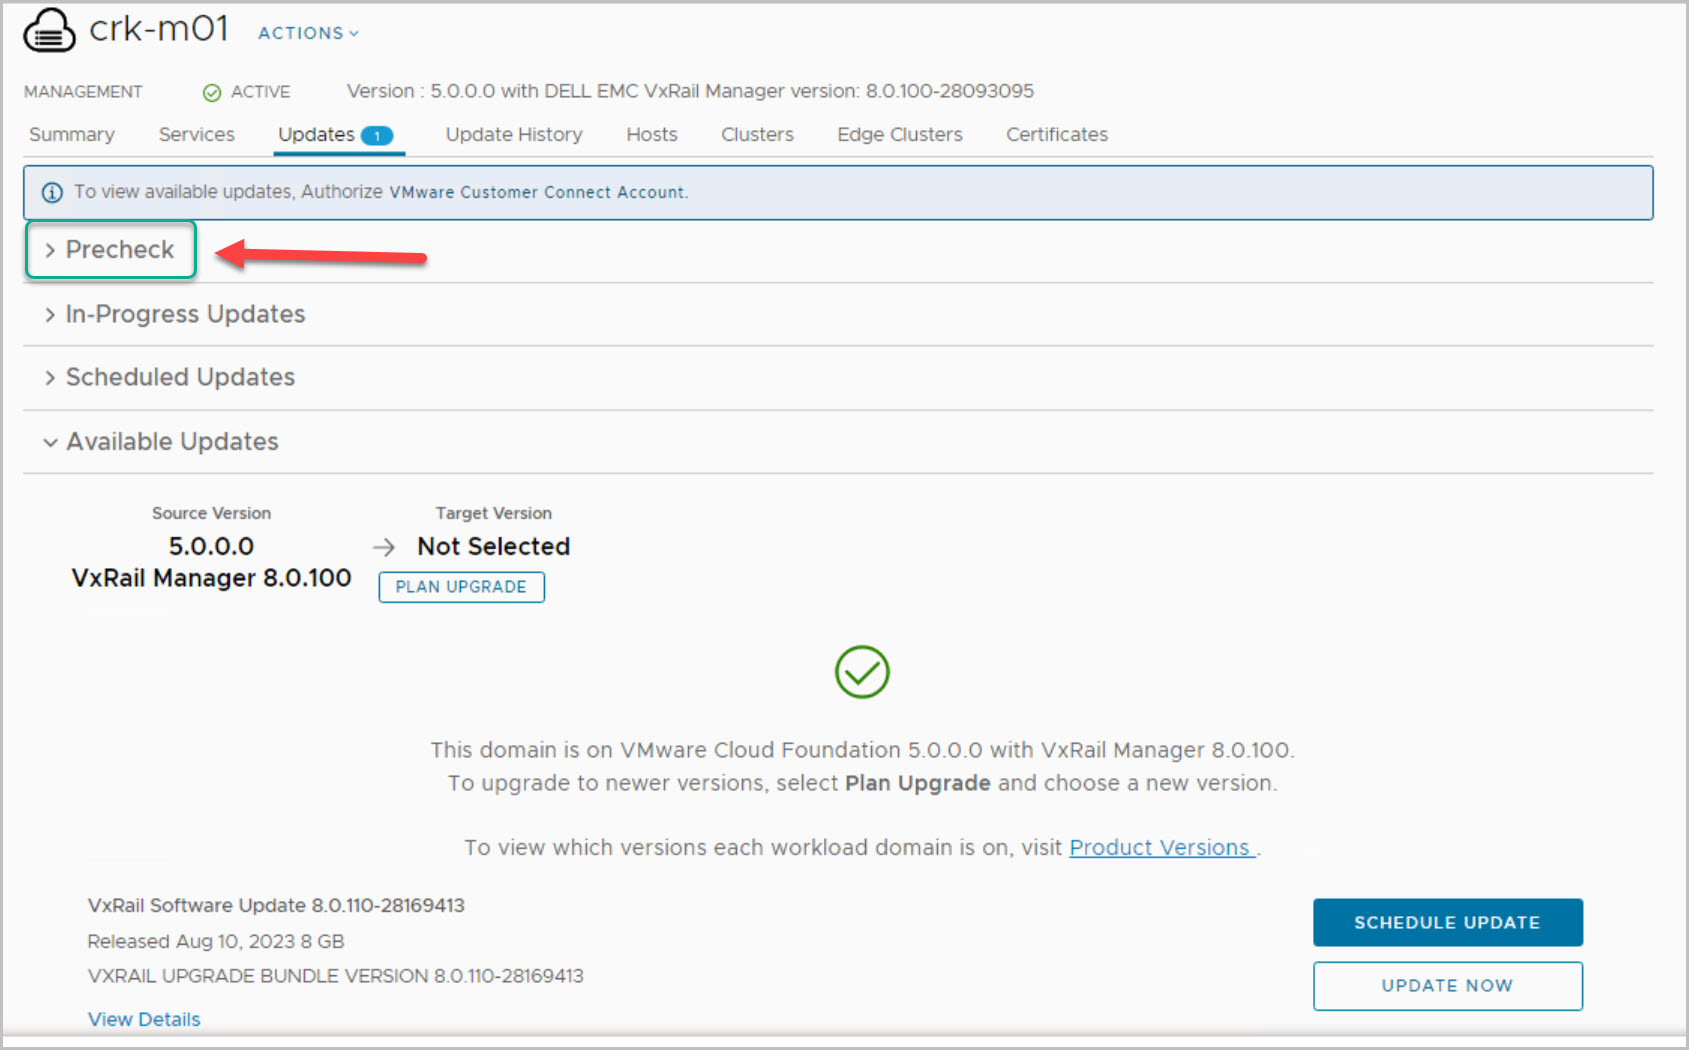Click the Not Selected target version text

[494, 546]
